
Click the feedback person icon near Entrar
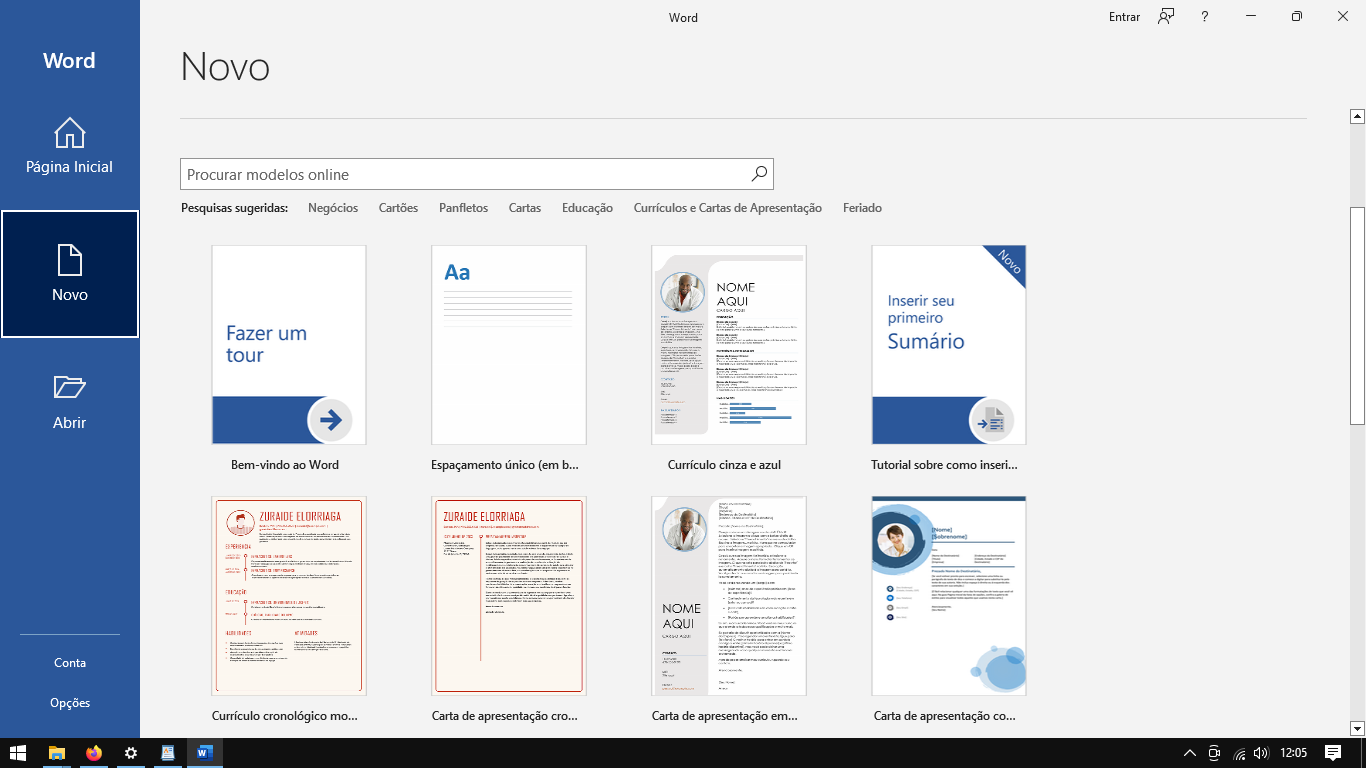pyautogui.click(x=1165, y=16)
